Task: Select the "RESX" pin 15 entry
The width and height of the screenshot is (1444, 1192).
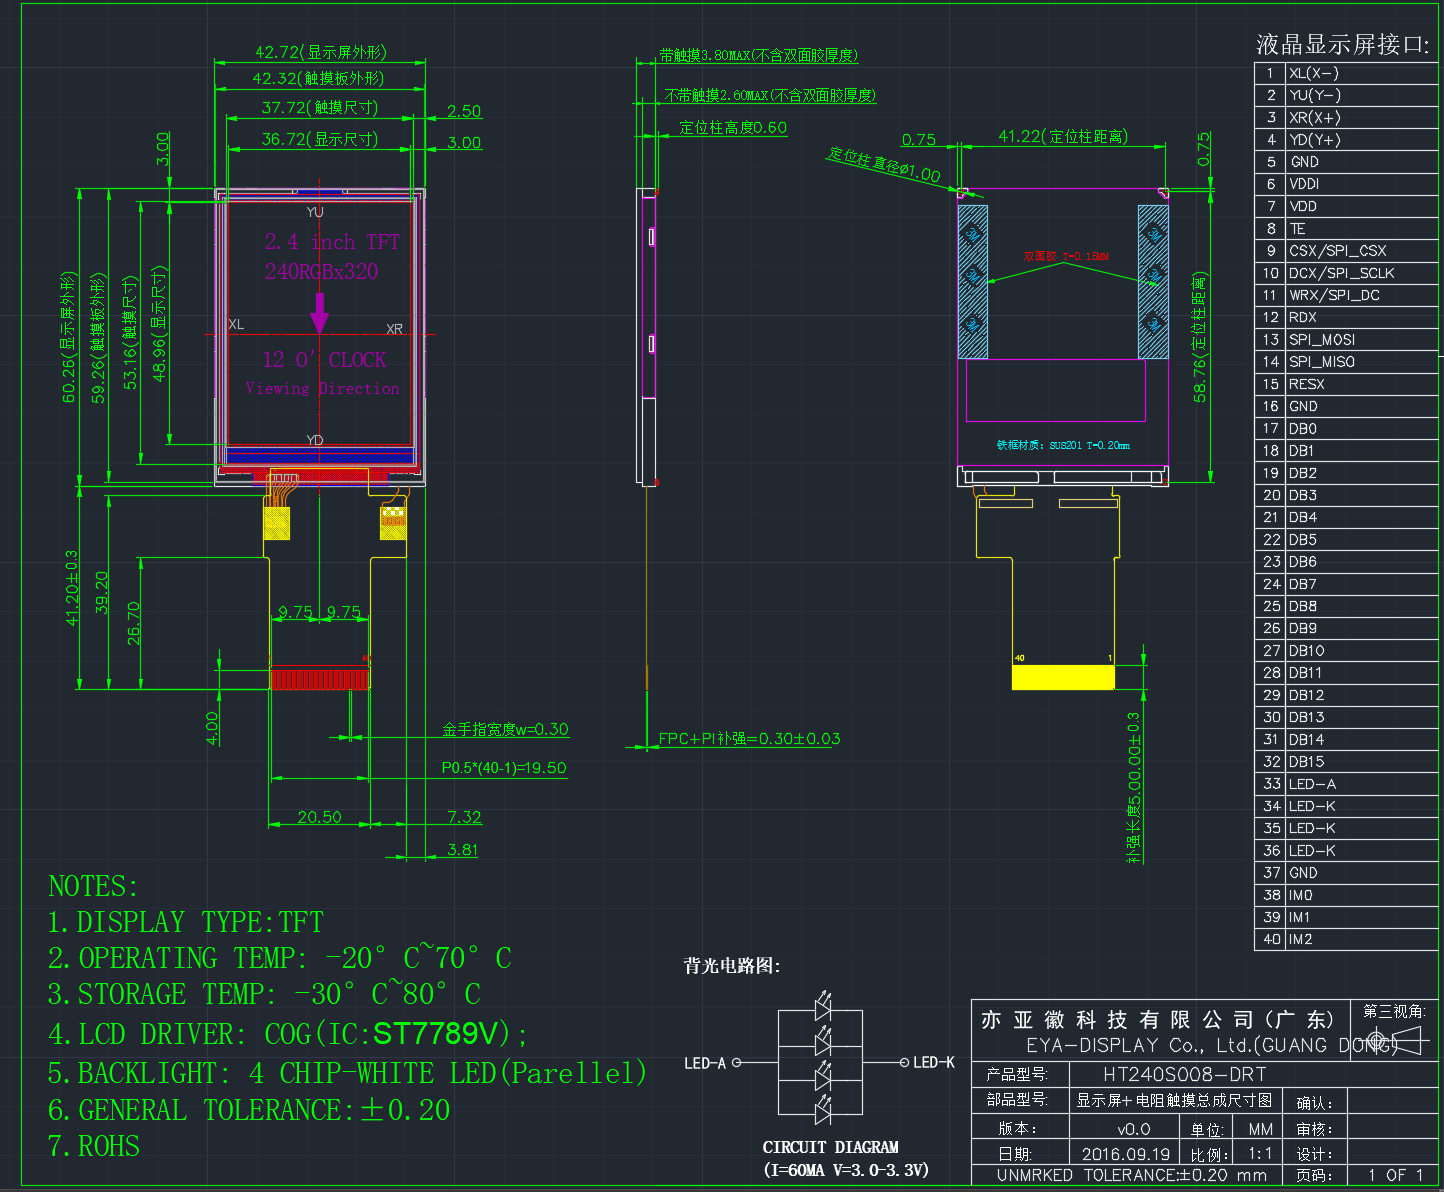Action: pos(1307,384)
